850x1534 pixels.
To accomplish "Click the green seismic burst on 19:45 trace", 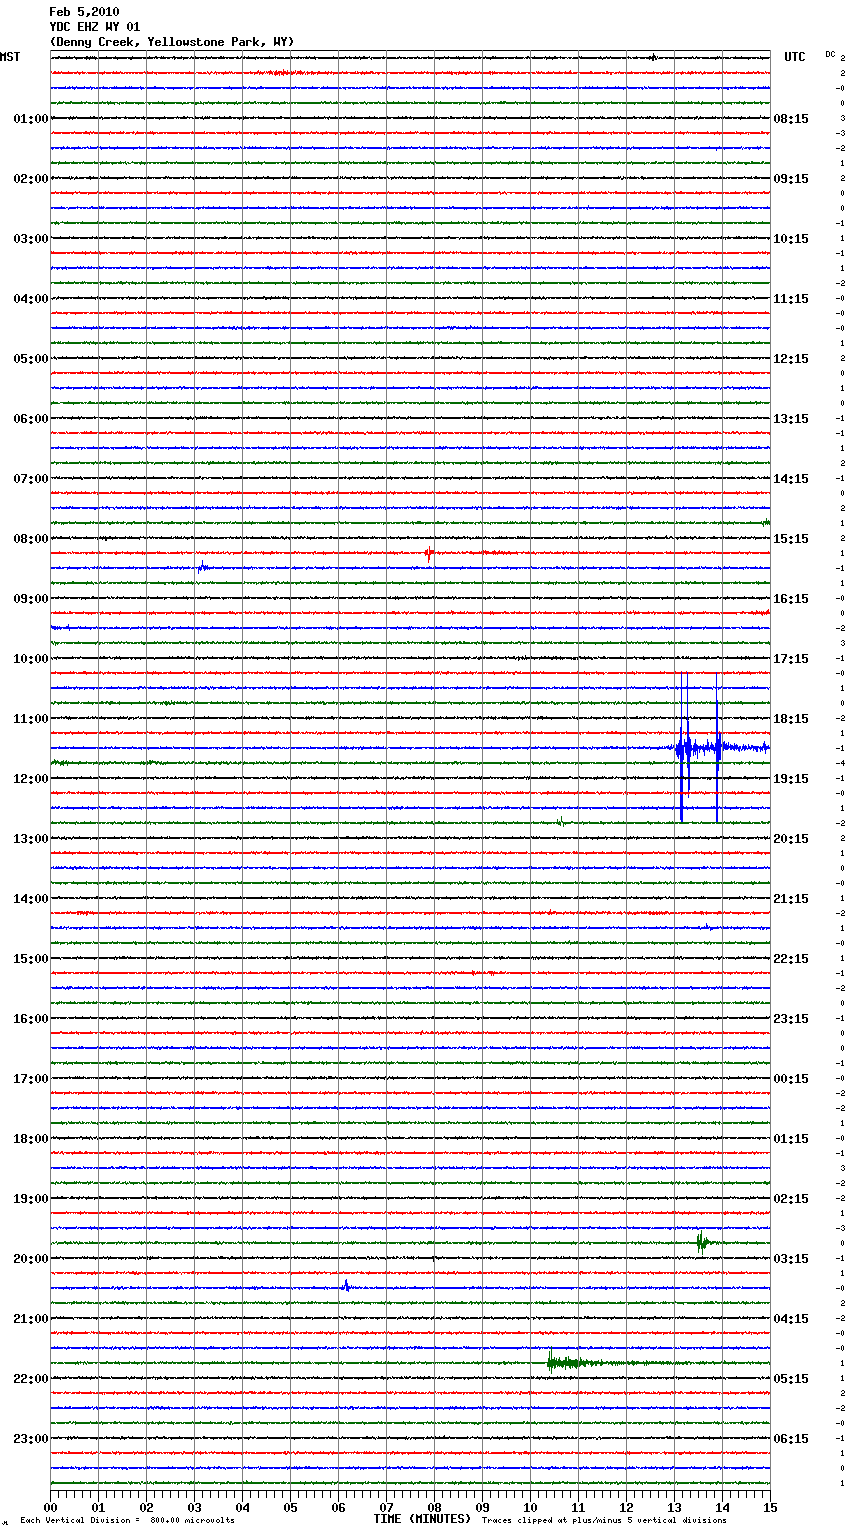I will click(x=703, y=1242).
